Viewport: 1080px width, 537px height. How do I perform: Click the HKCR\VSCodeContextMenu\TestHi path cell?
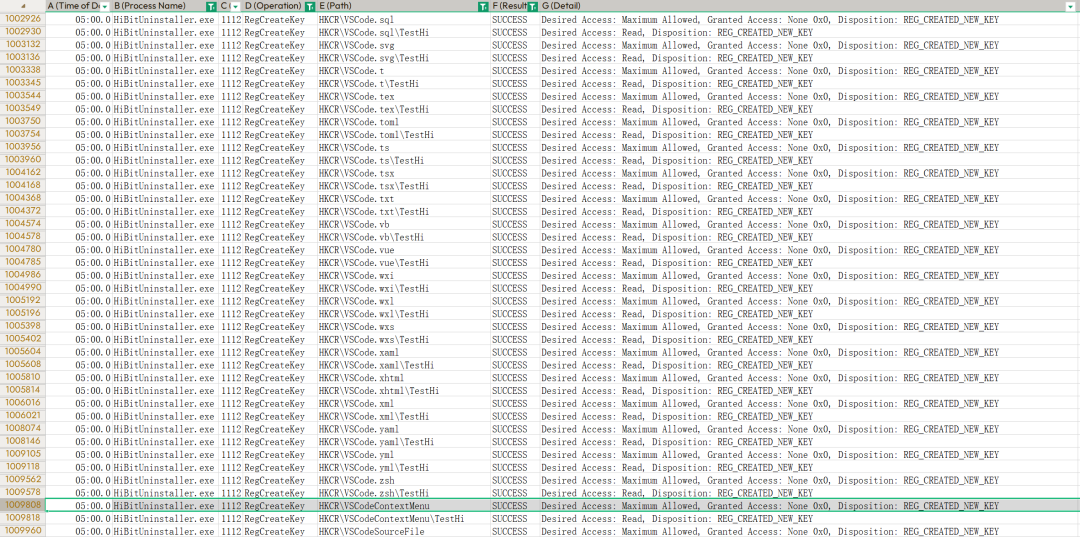click(404, 519)
